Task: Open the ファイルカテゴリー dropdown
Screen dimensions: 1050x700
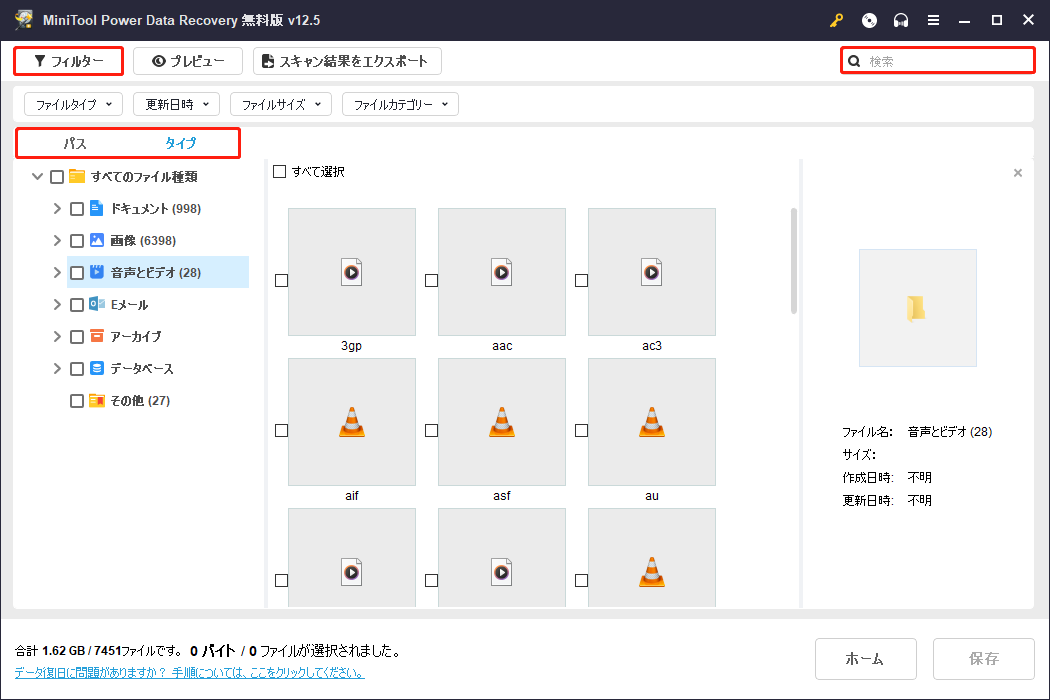Action: (400, 104)
